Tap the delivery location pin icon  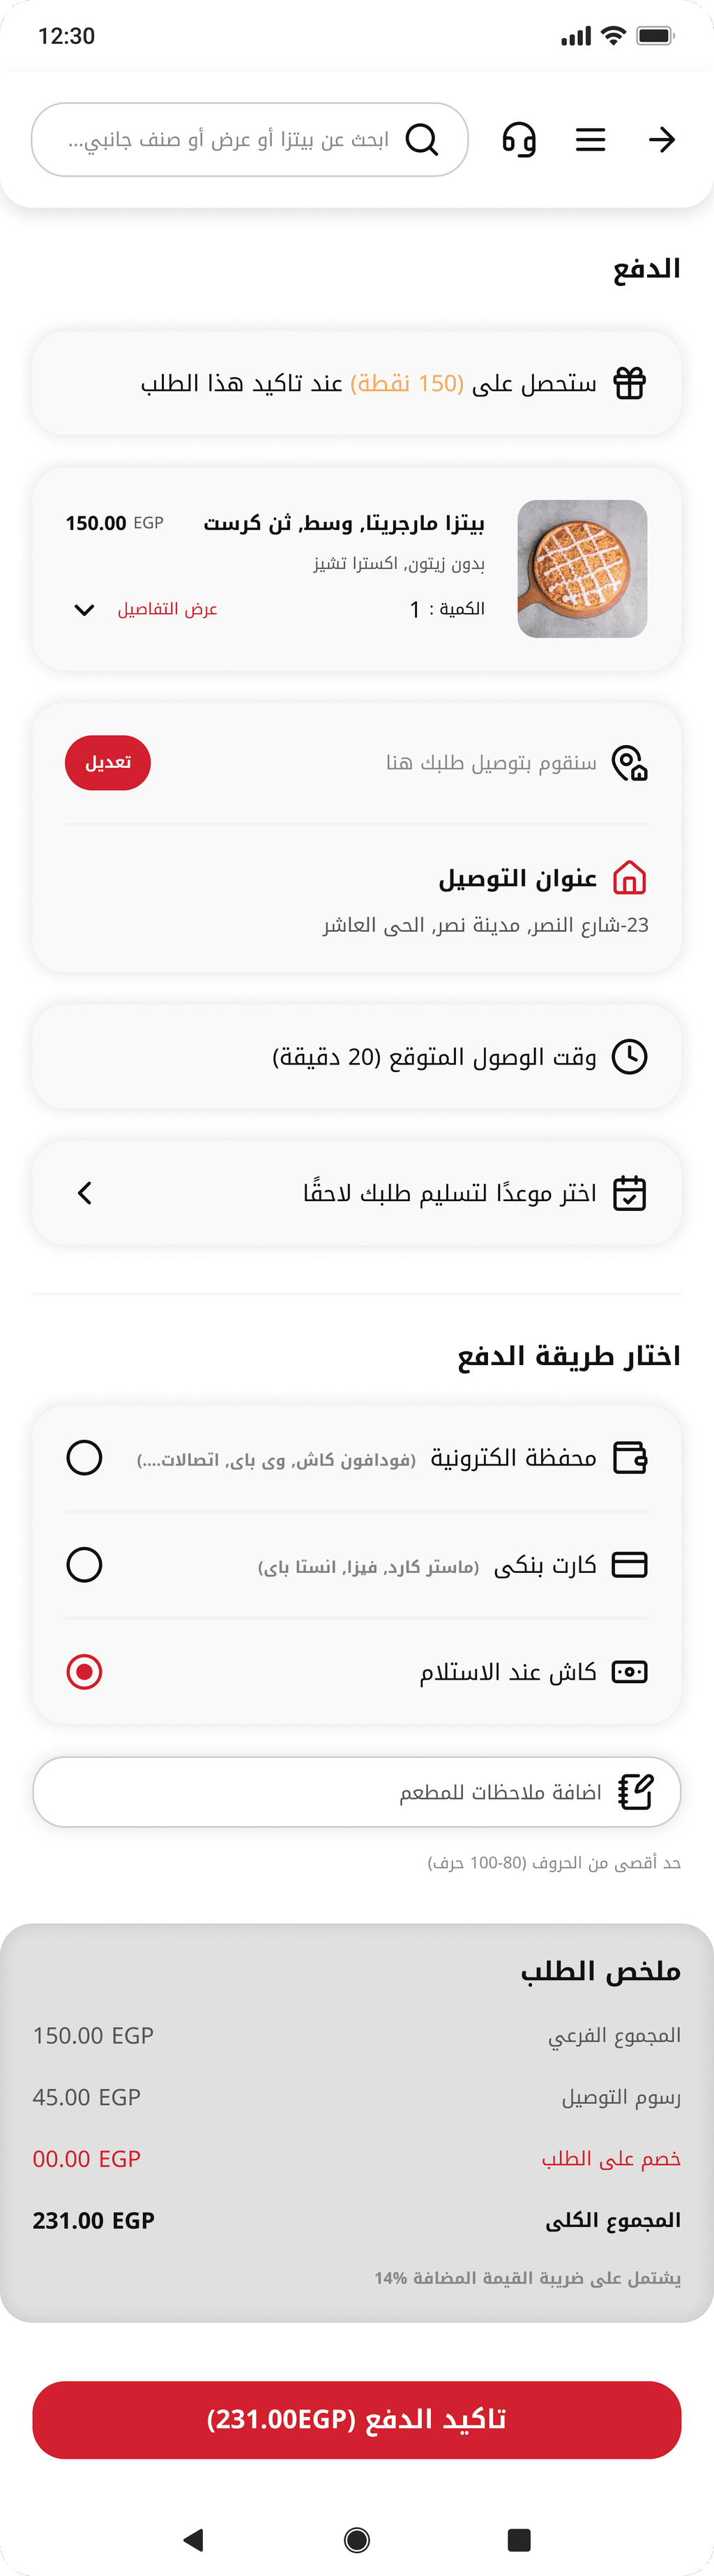pyautogui.click(x=629, y=763)
